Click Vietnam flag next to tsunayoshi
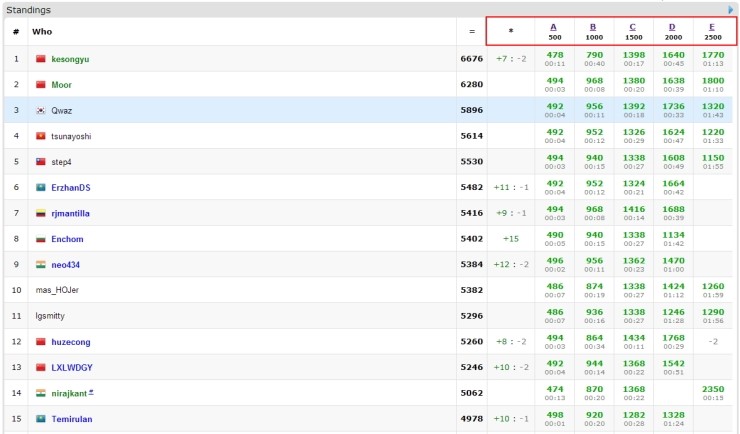This screenshot has height=434, width=740. tap(41, 136)
